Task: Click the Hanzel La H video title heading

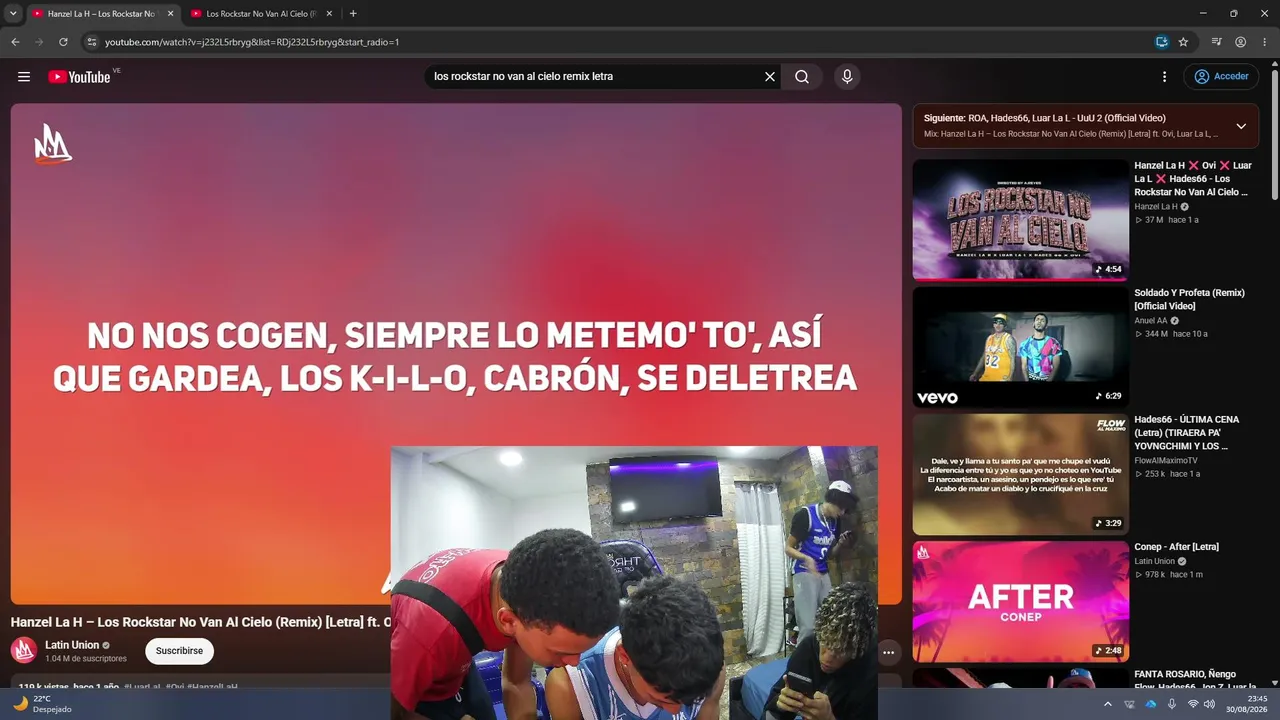Action: click(x=200, y=622)
